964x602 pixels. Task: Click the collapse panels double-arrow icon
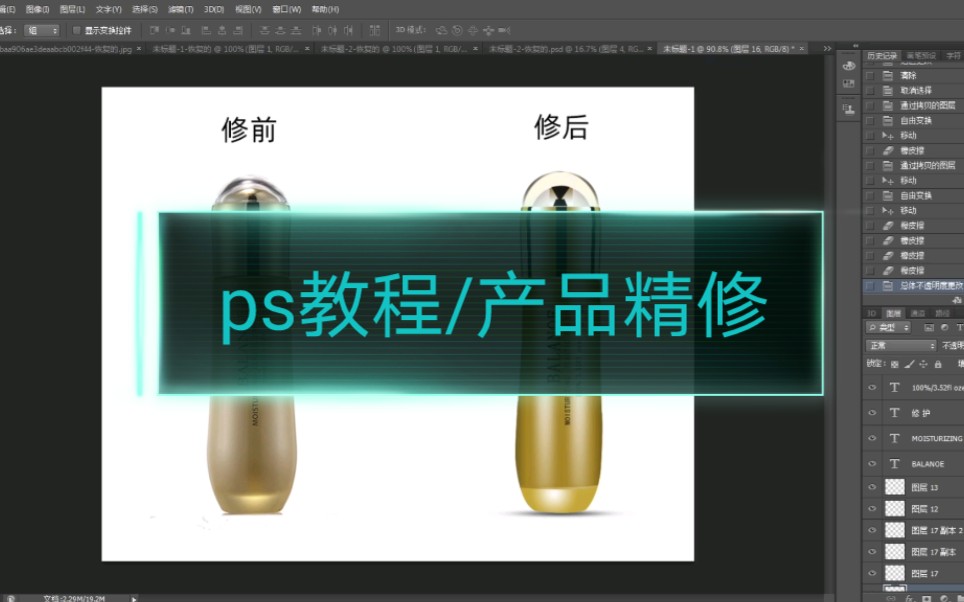coord(827,47)
